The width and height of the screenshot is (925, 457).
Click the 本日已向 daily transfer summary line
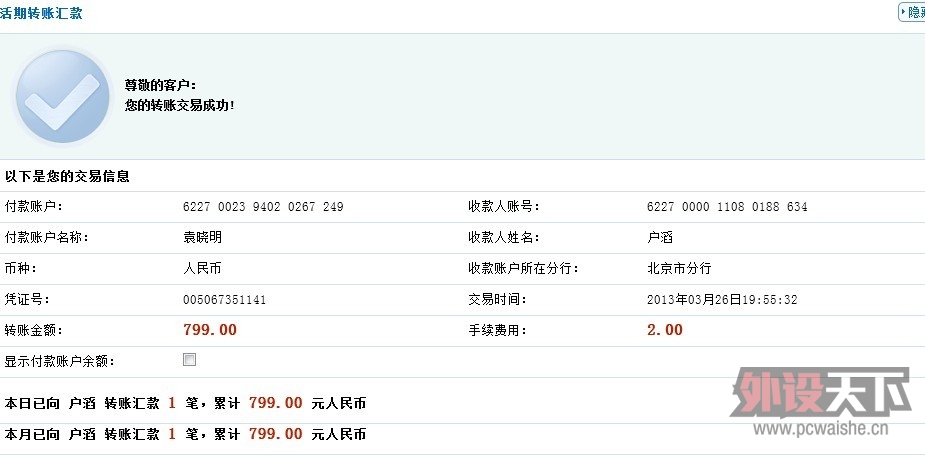185,404
